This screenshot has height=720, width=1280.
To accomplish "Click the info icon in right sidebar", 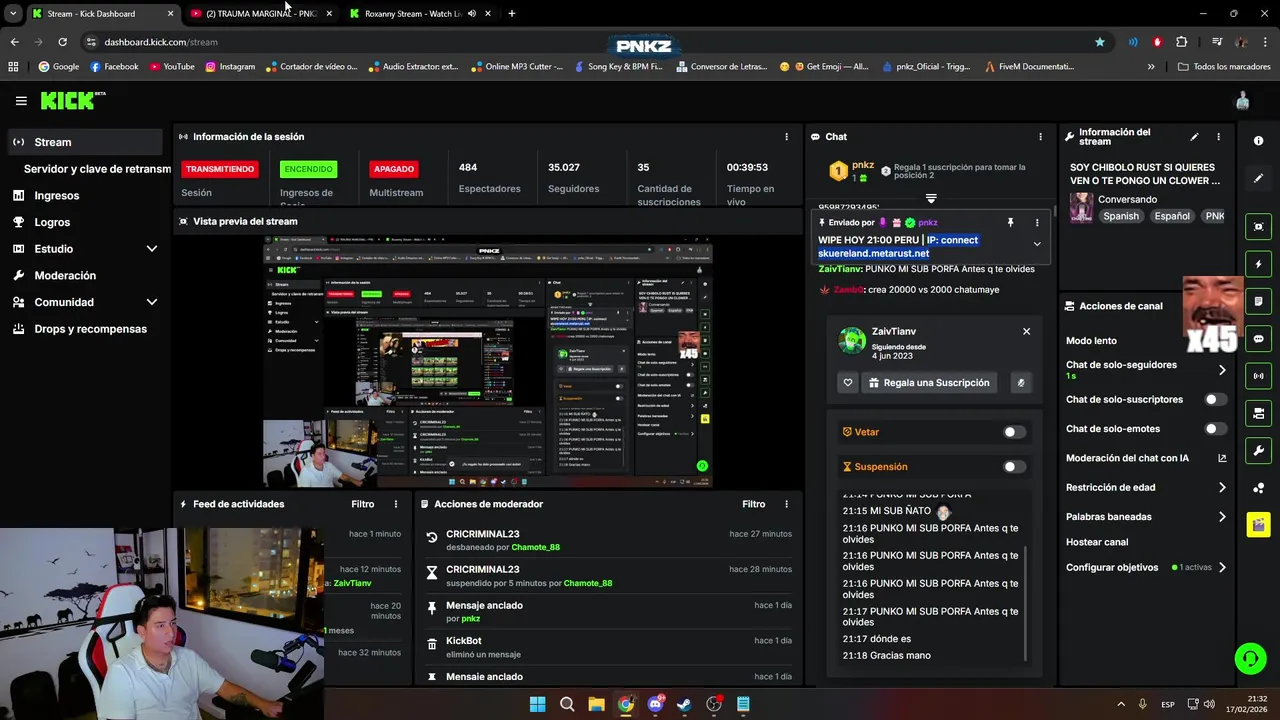I will pyautogui.click(x=1258, y=141).
